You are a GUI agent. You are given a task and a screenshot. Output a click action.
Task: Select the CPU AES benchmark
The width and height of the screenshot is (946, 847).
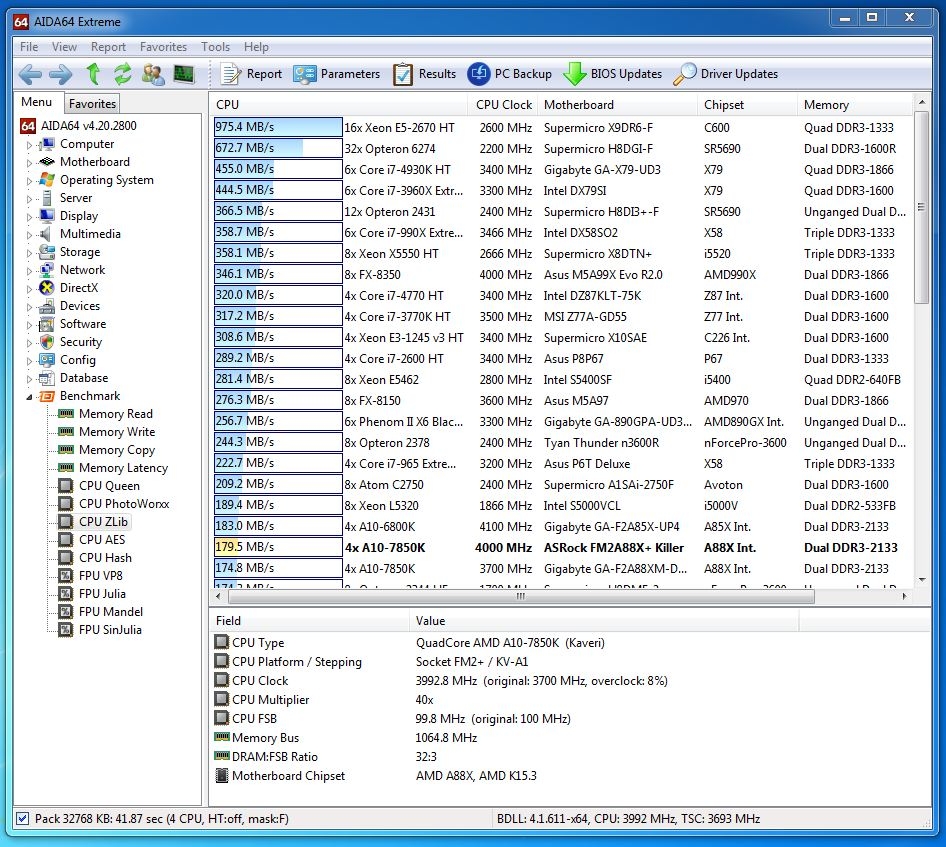pyautogui.click(x=101, y=540)
